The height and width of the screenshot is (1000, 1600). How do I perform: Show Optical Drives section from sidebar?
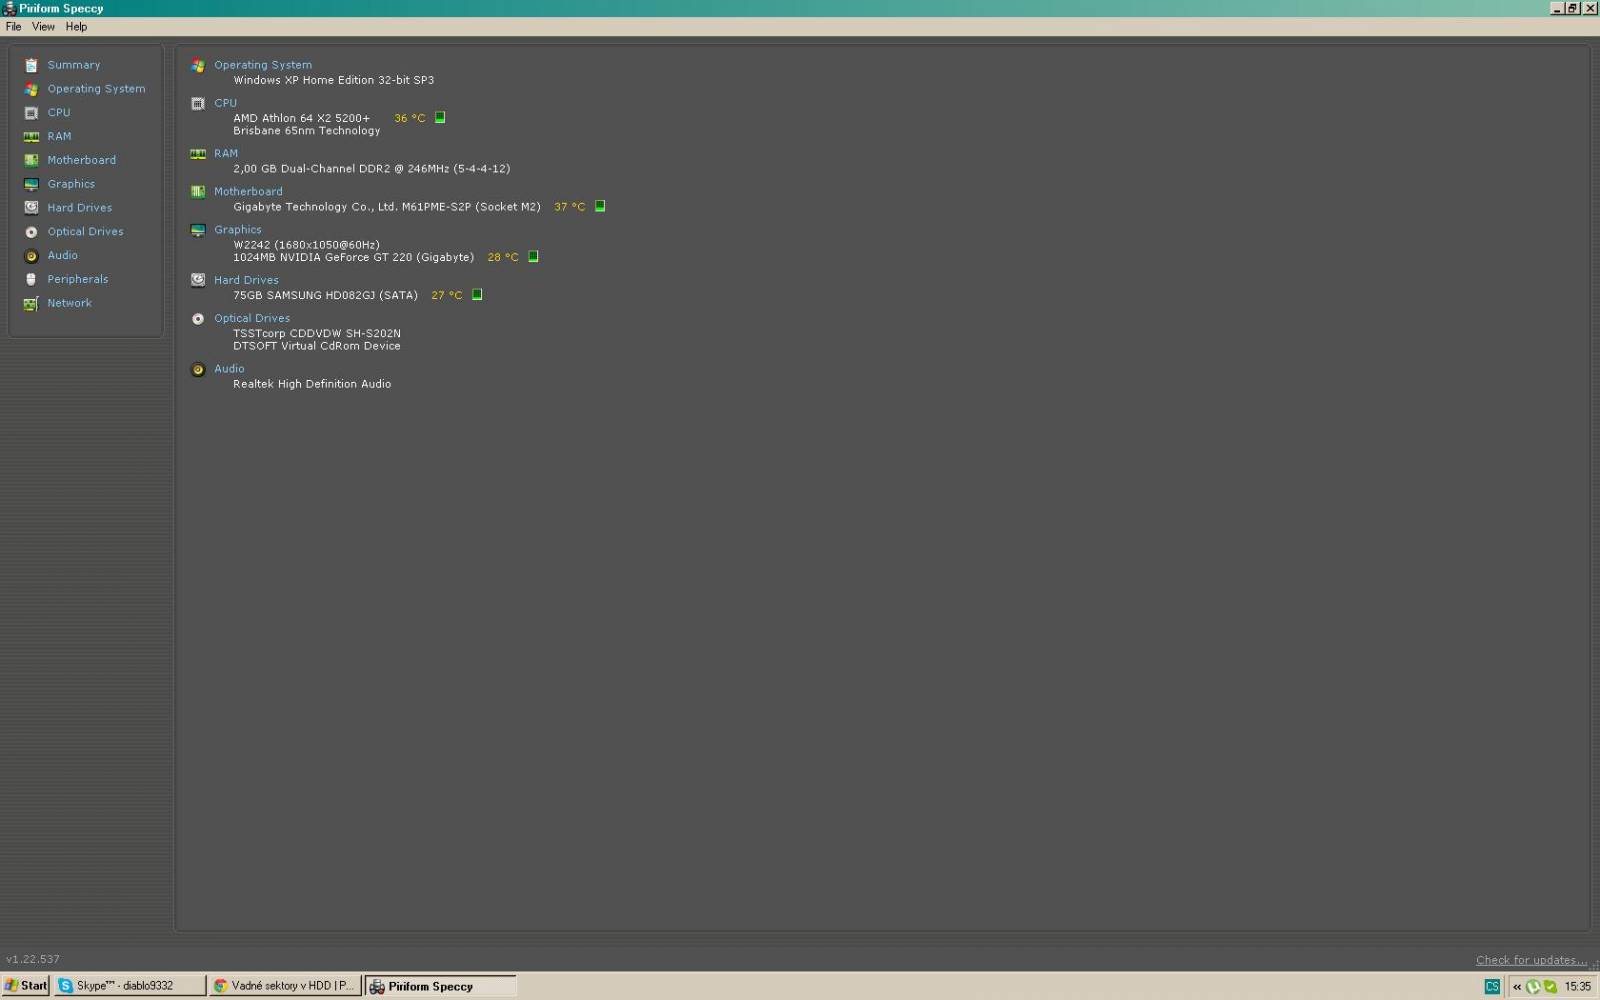(x=85, y=232)
